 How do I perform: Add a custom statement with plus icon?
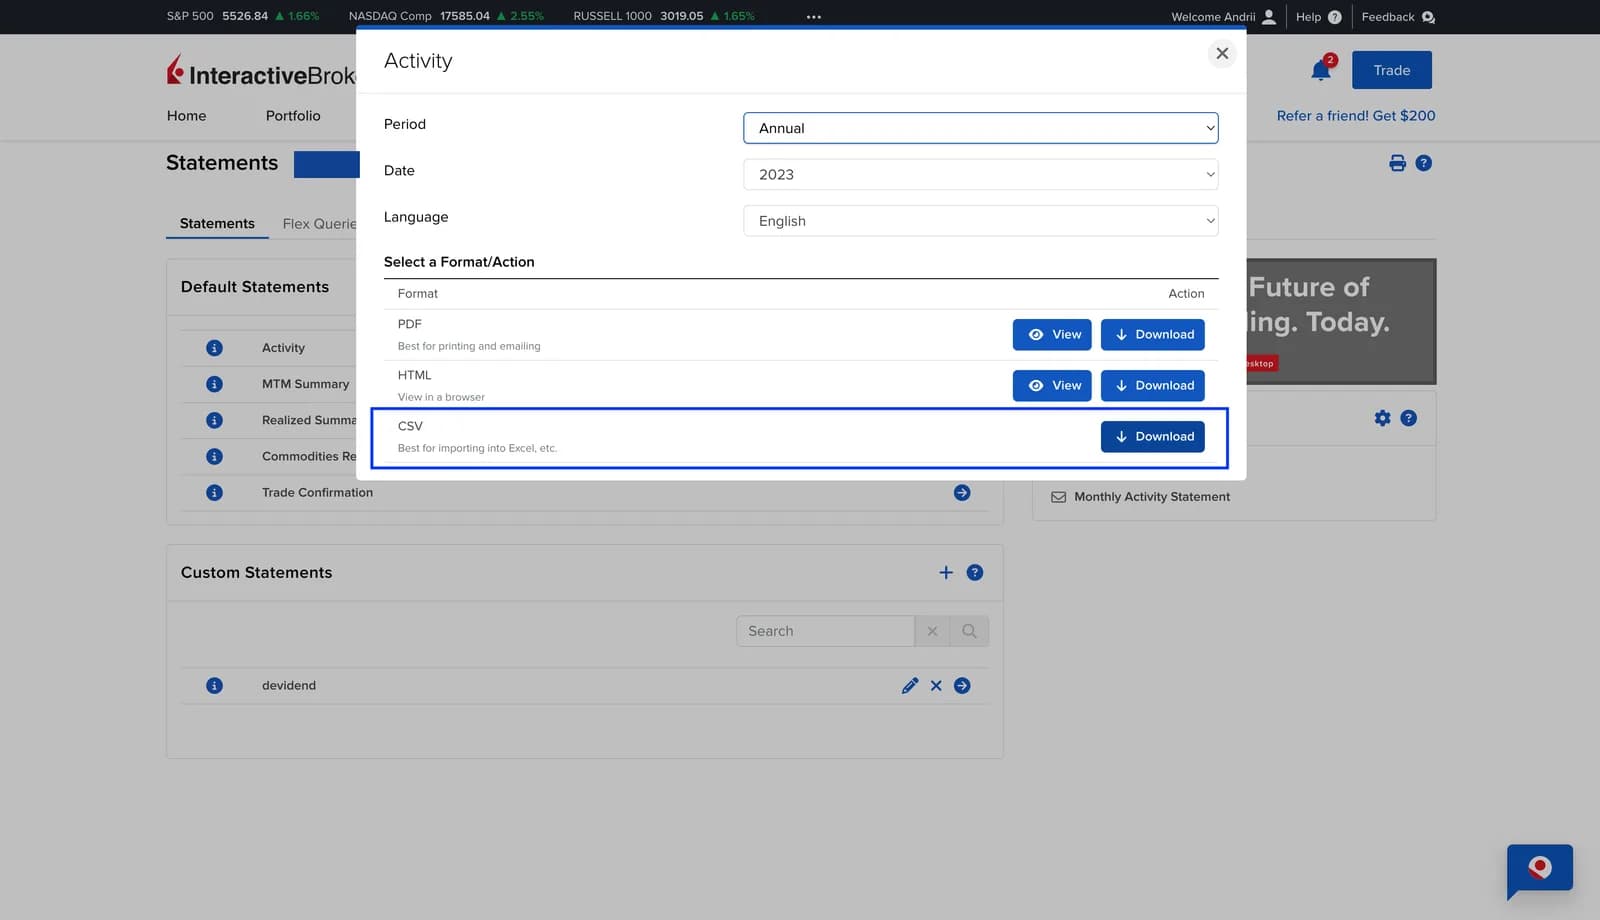click(946, 573)
